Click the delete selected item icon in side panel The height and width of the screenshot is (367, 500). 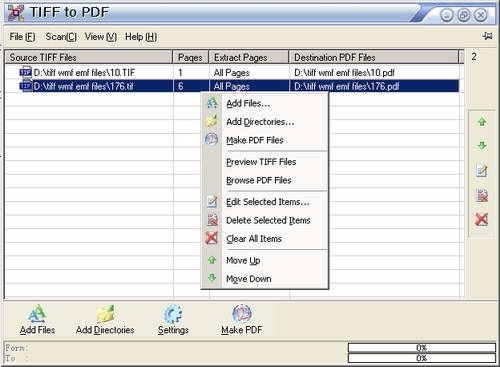[482, 195]
